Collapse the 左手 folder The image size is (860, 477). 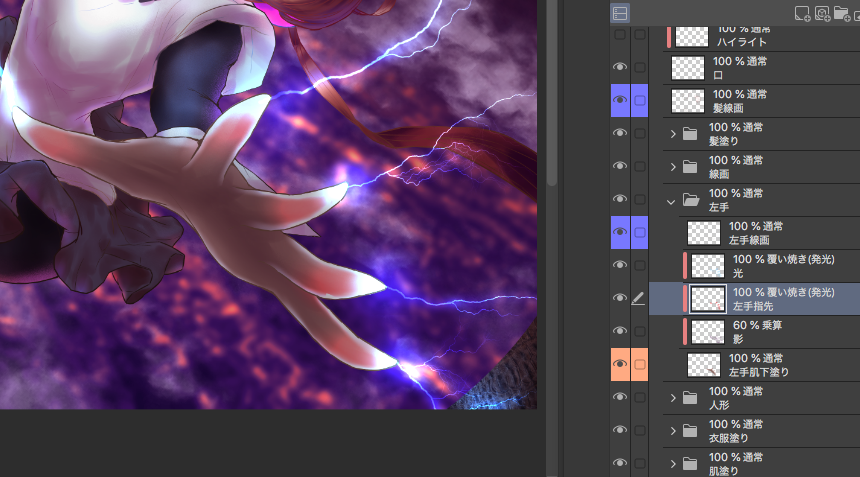click(671, 202)
